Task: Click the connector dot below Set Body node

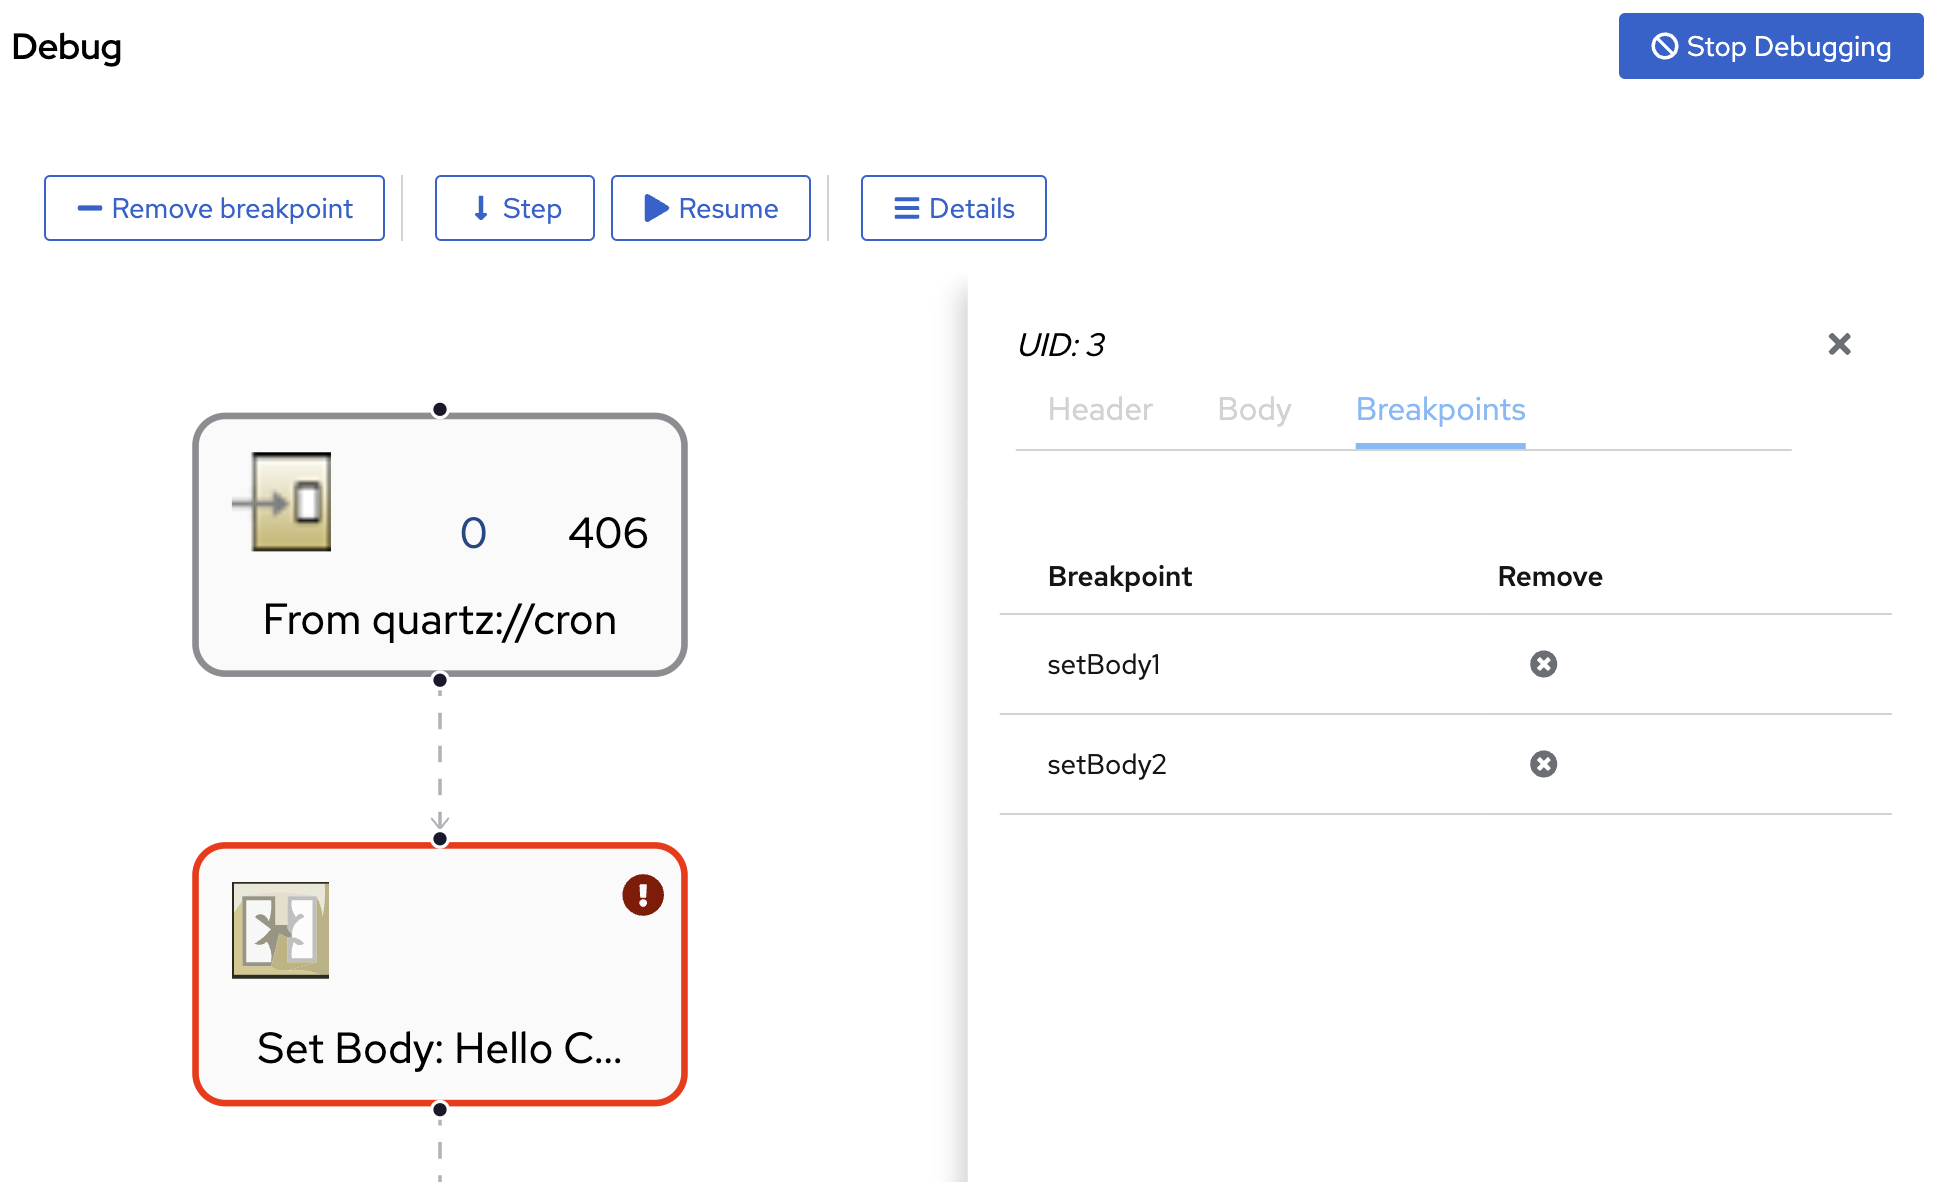Action: click(440, 1108)
